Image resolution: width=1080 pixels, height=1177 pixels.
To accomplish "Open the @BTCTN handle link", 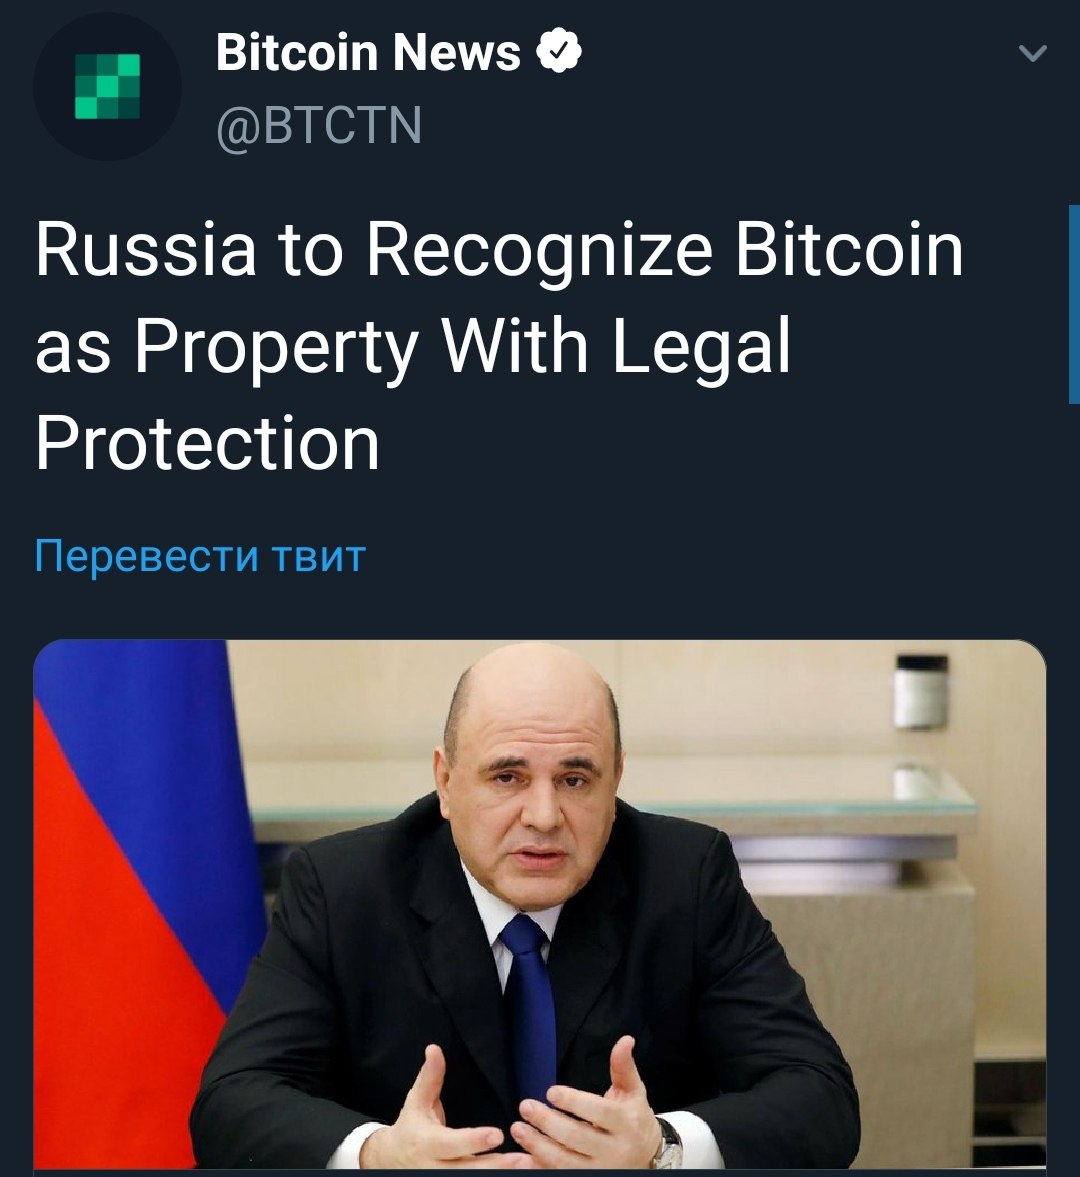I will (x=319, y=125).
